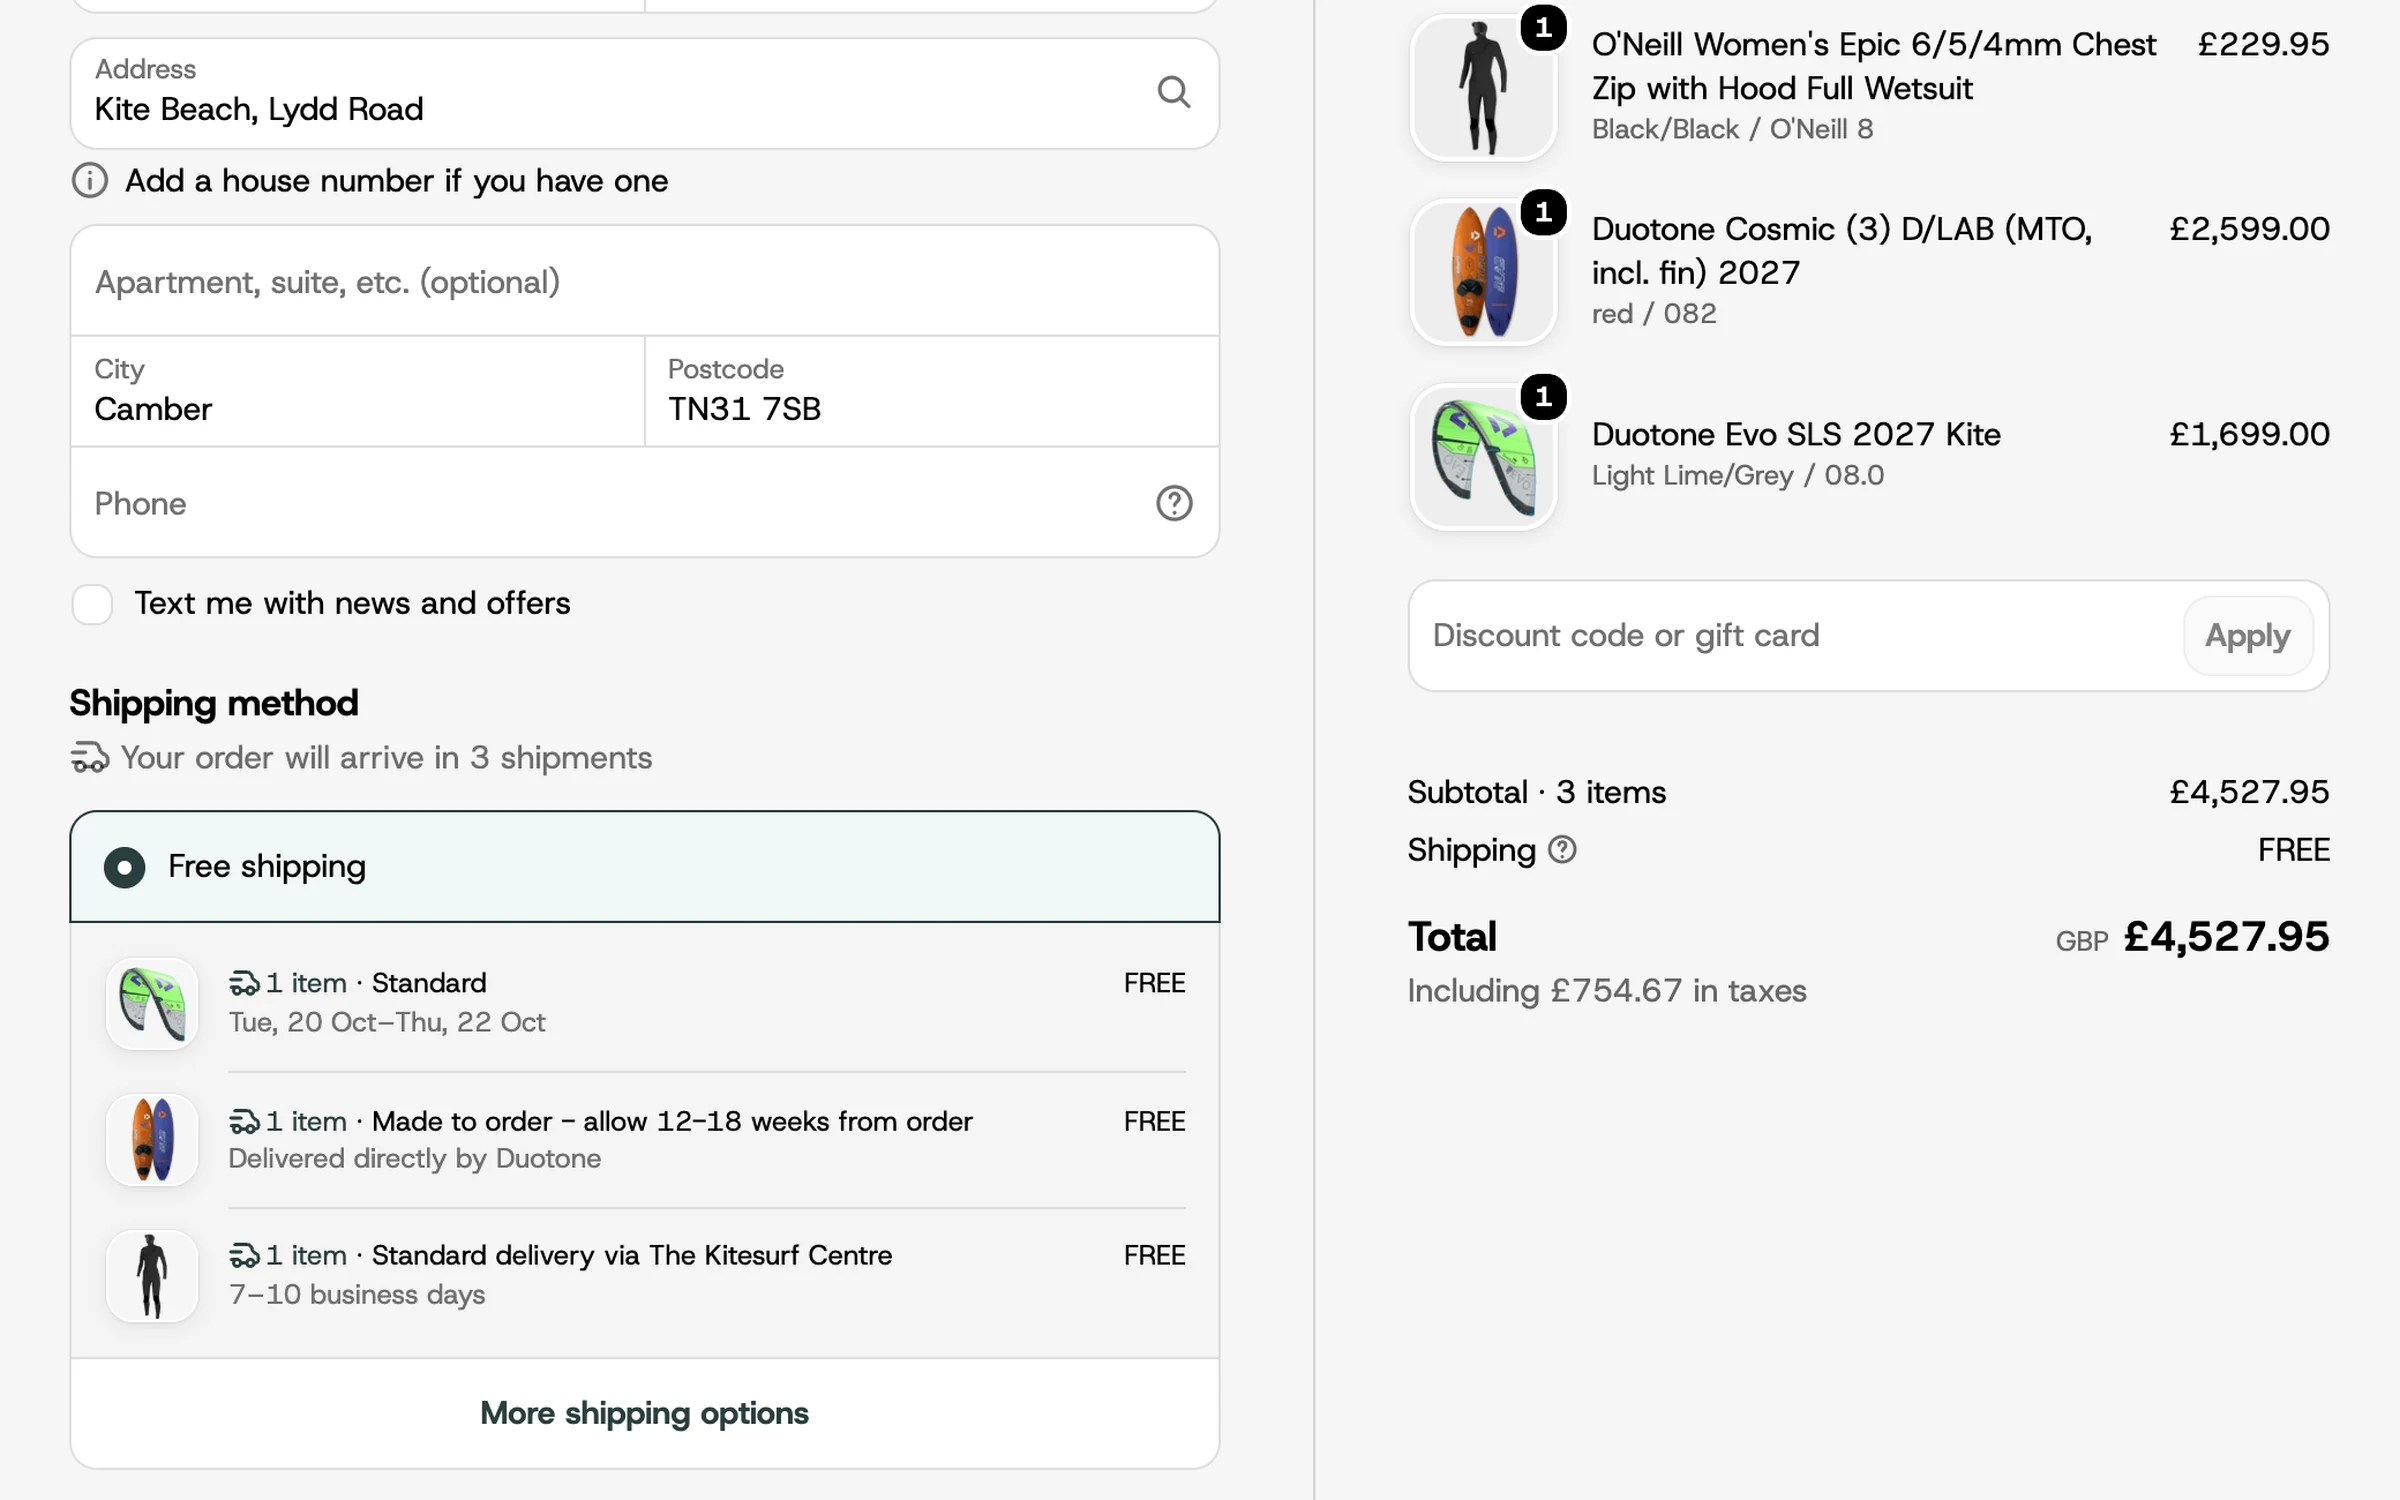The height and width of the screenshot is (1500, 2400).
Task: Click the quantity badge on the wetsuit thumbnail
Action: coord(1543,28)
